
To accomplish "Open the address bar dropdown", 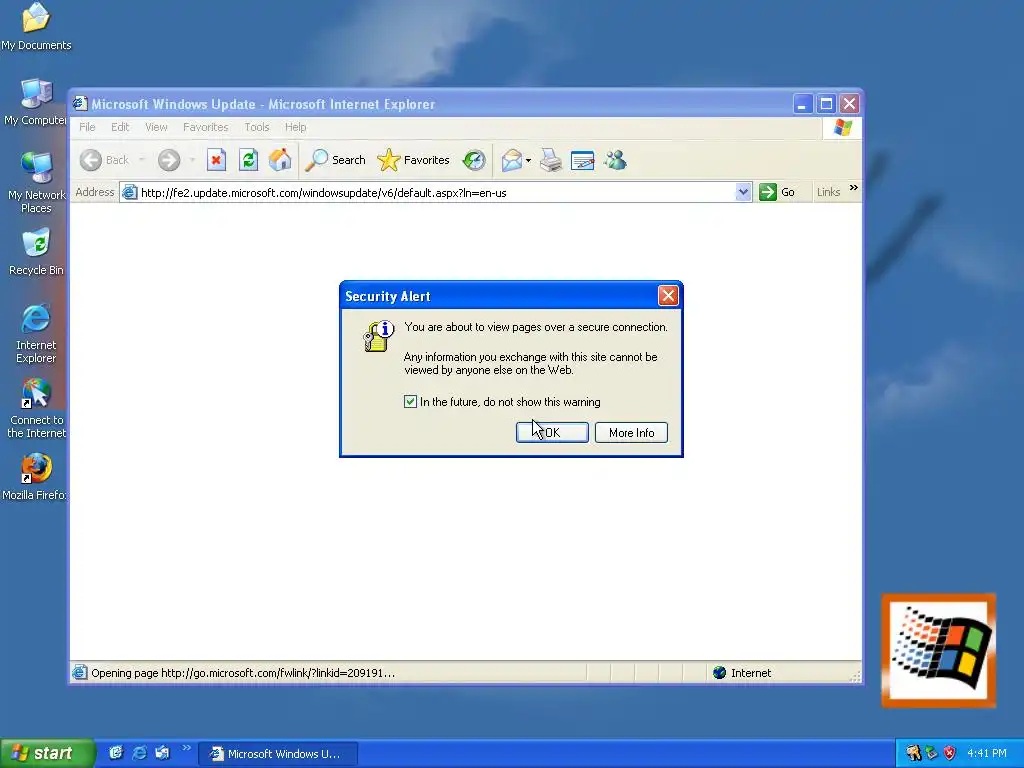I will coord(743,192).
